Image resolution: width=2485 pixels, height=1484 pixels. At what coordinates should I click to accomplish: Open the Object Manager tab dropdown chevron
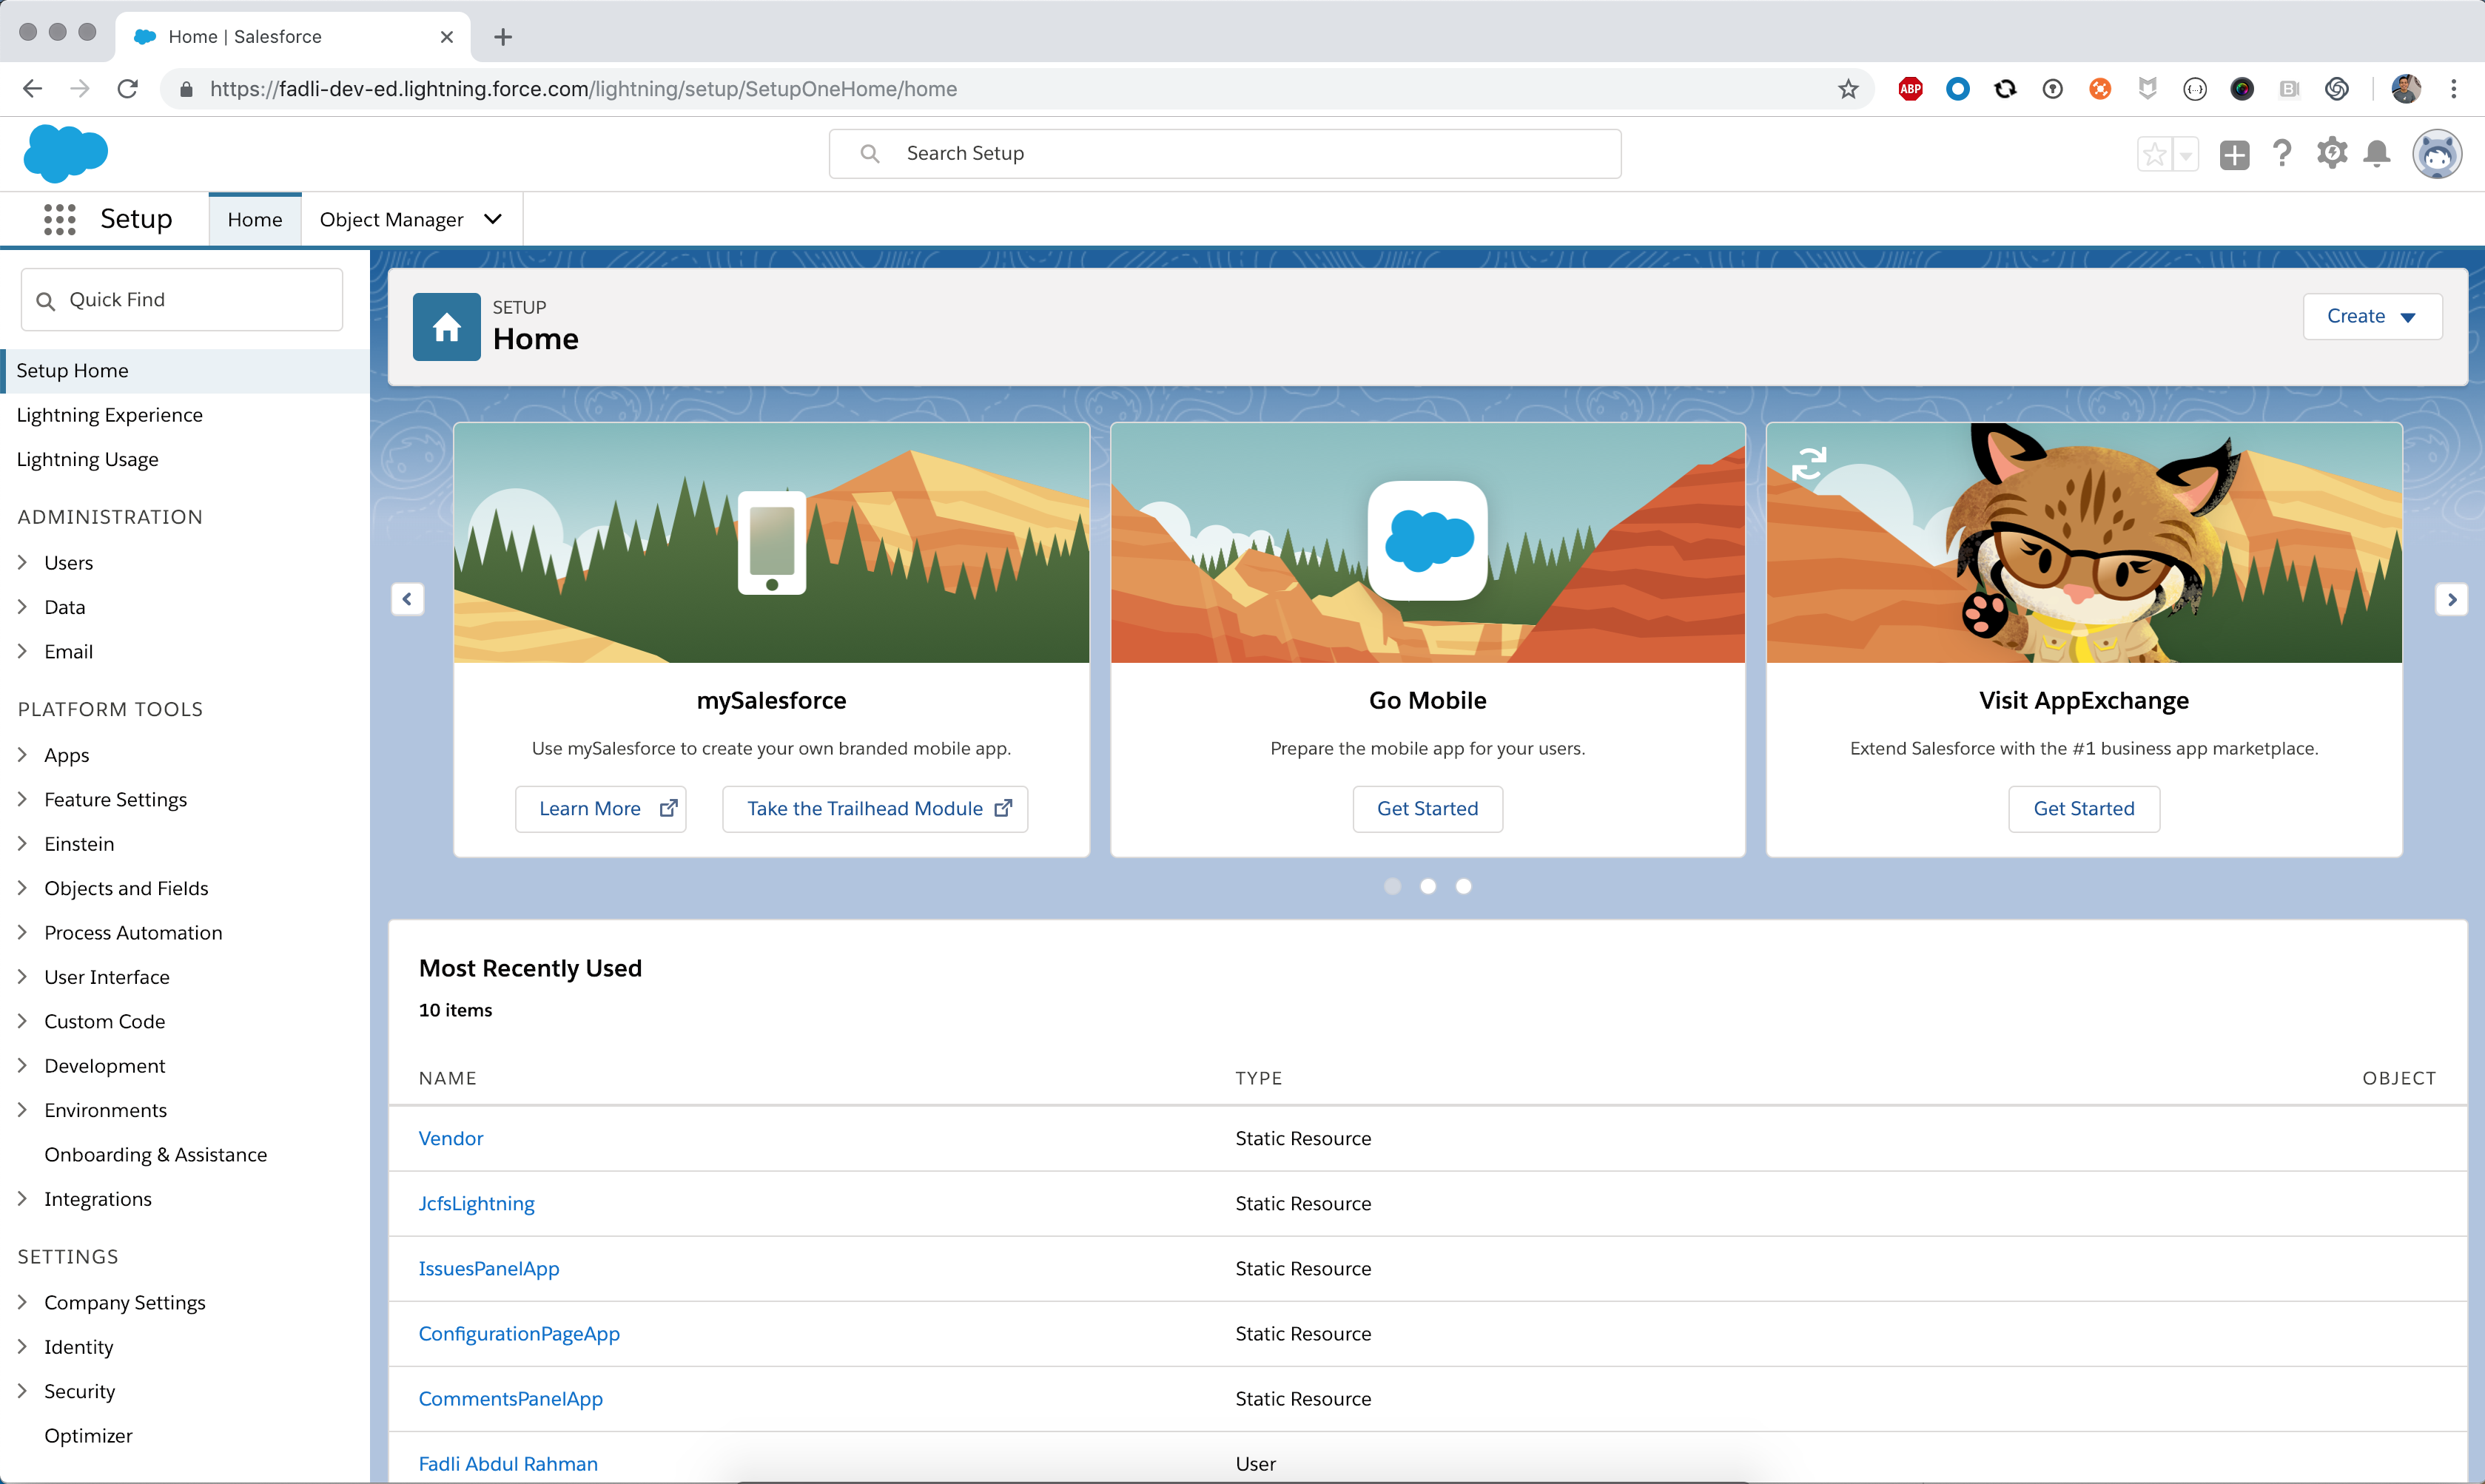(x=493, y=219)
